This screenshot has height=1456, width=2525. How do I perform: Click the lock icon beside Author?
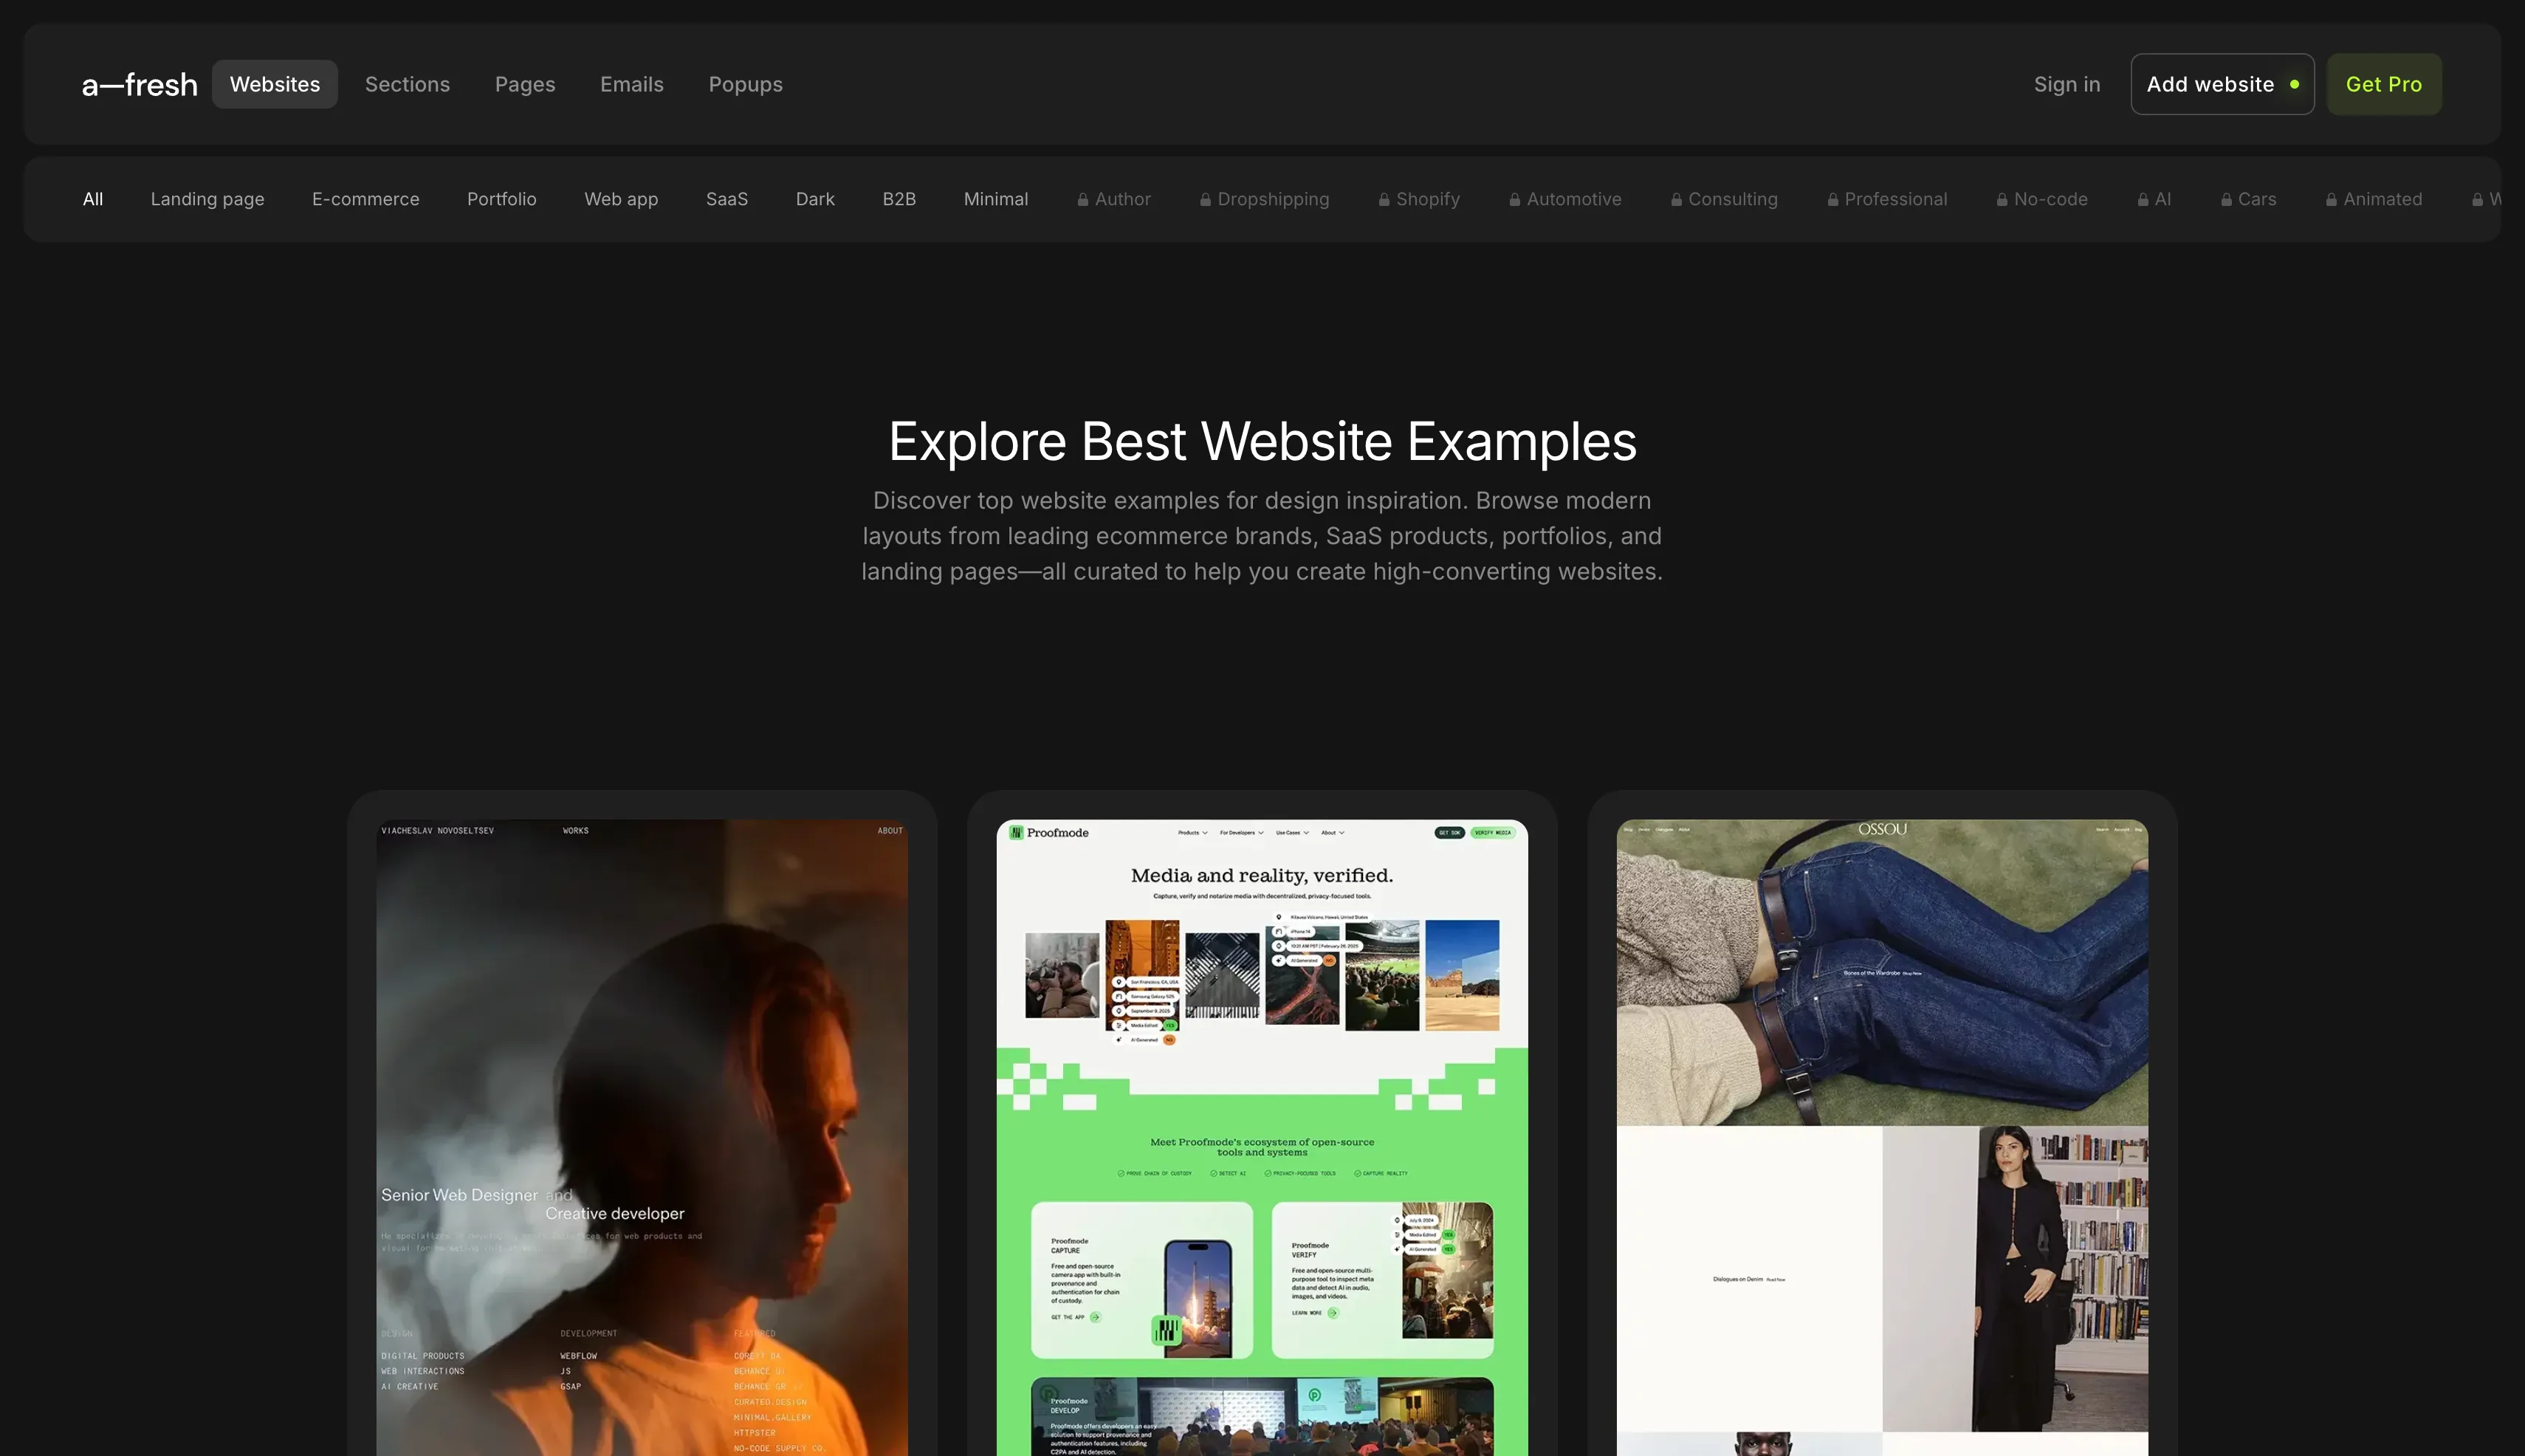coord(1082,200)
